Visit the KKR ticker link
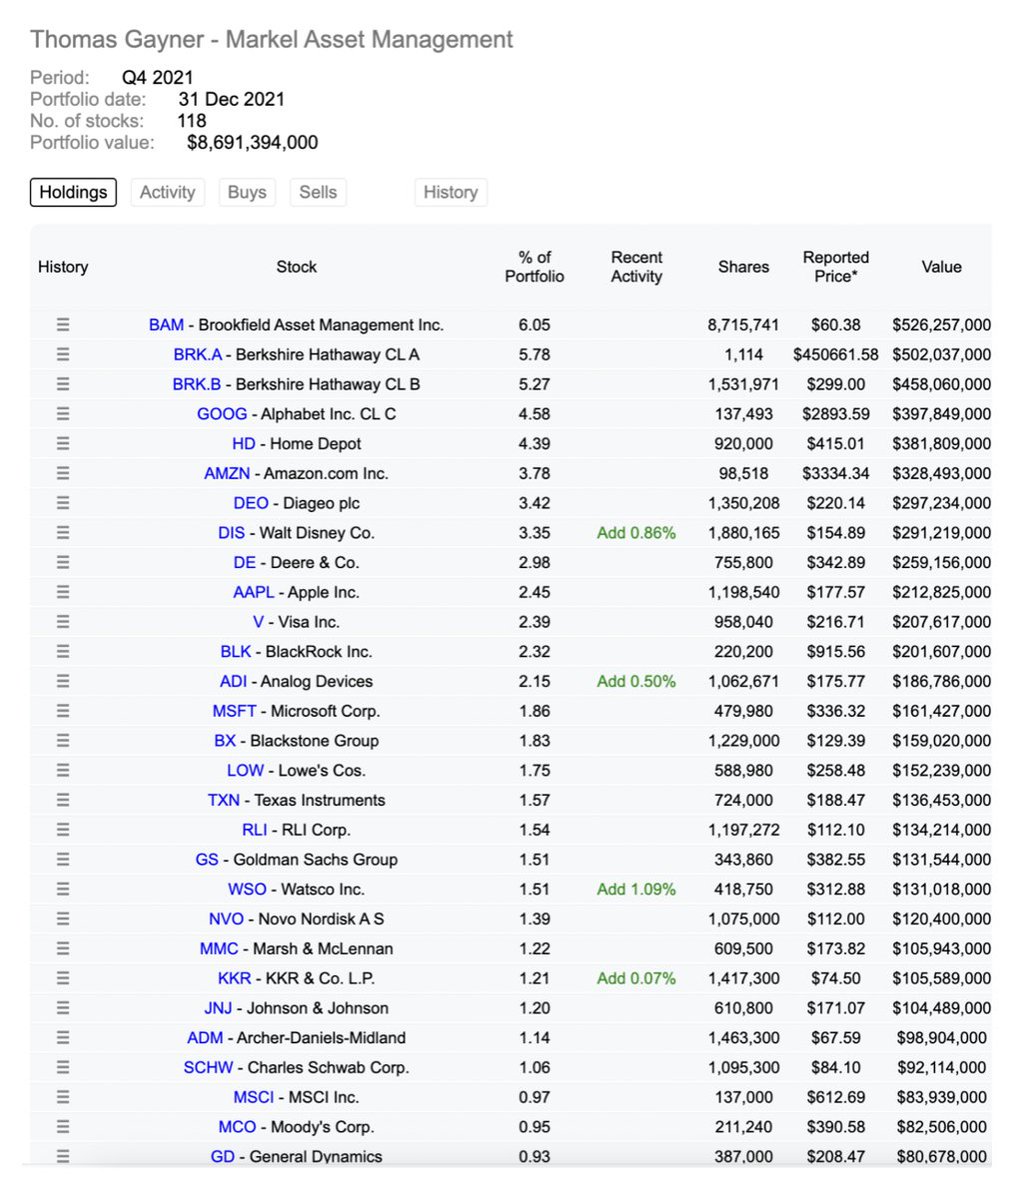The width and height of the screenshot is (1020, 1200). pos(234,978)
